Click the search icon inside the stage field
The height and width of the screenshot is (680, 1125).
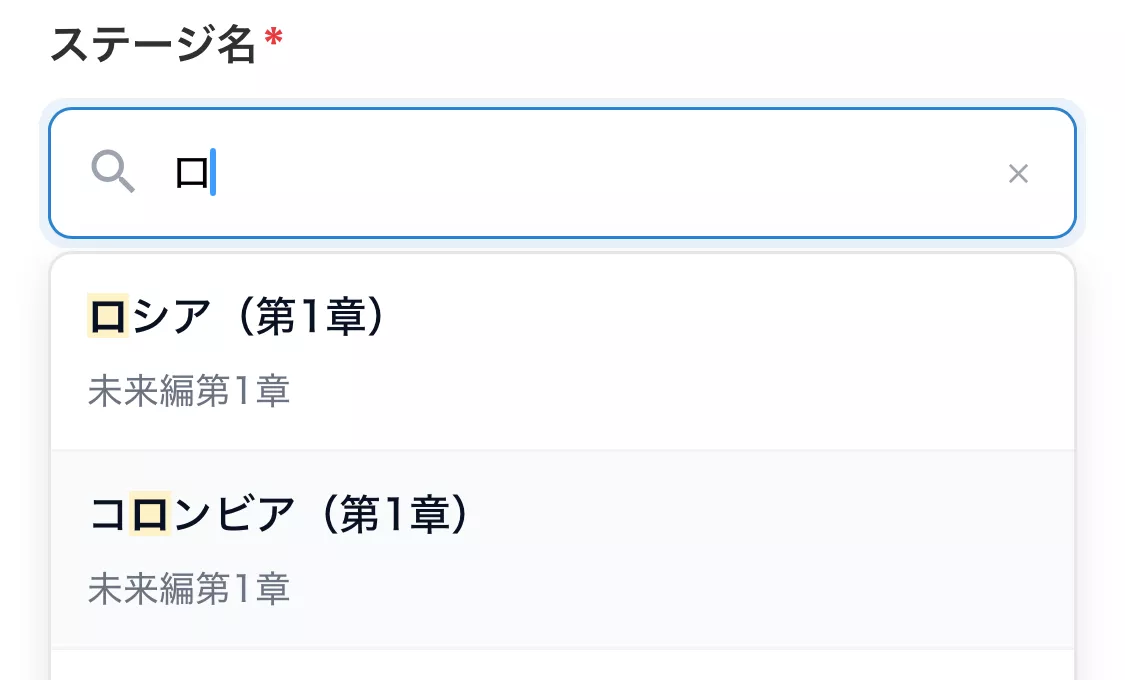(113, 173)
